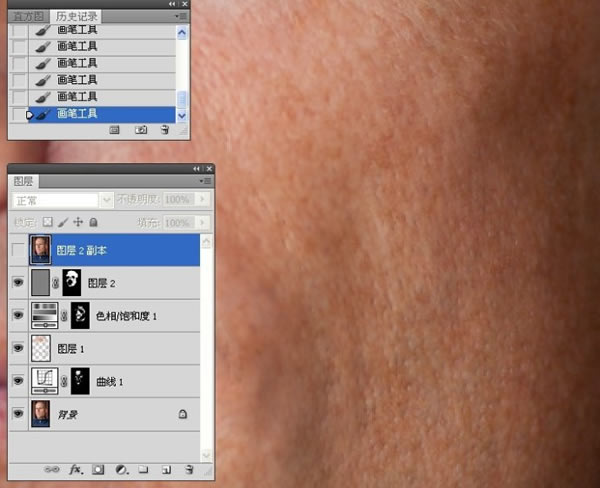Switch to the 直方图 tab
The height and width of the screenshot is (488, 600).
(x=28, y=16)
